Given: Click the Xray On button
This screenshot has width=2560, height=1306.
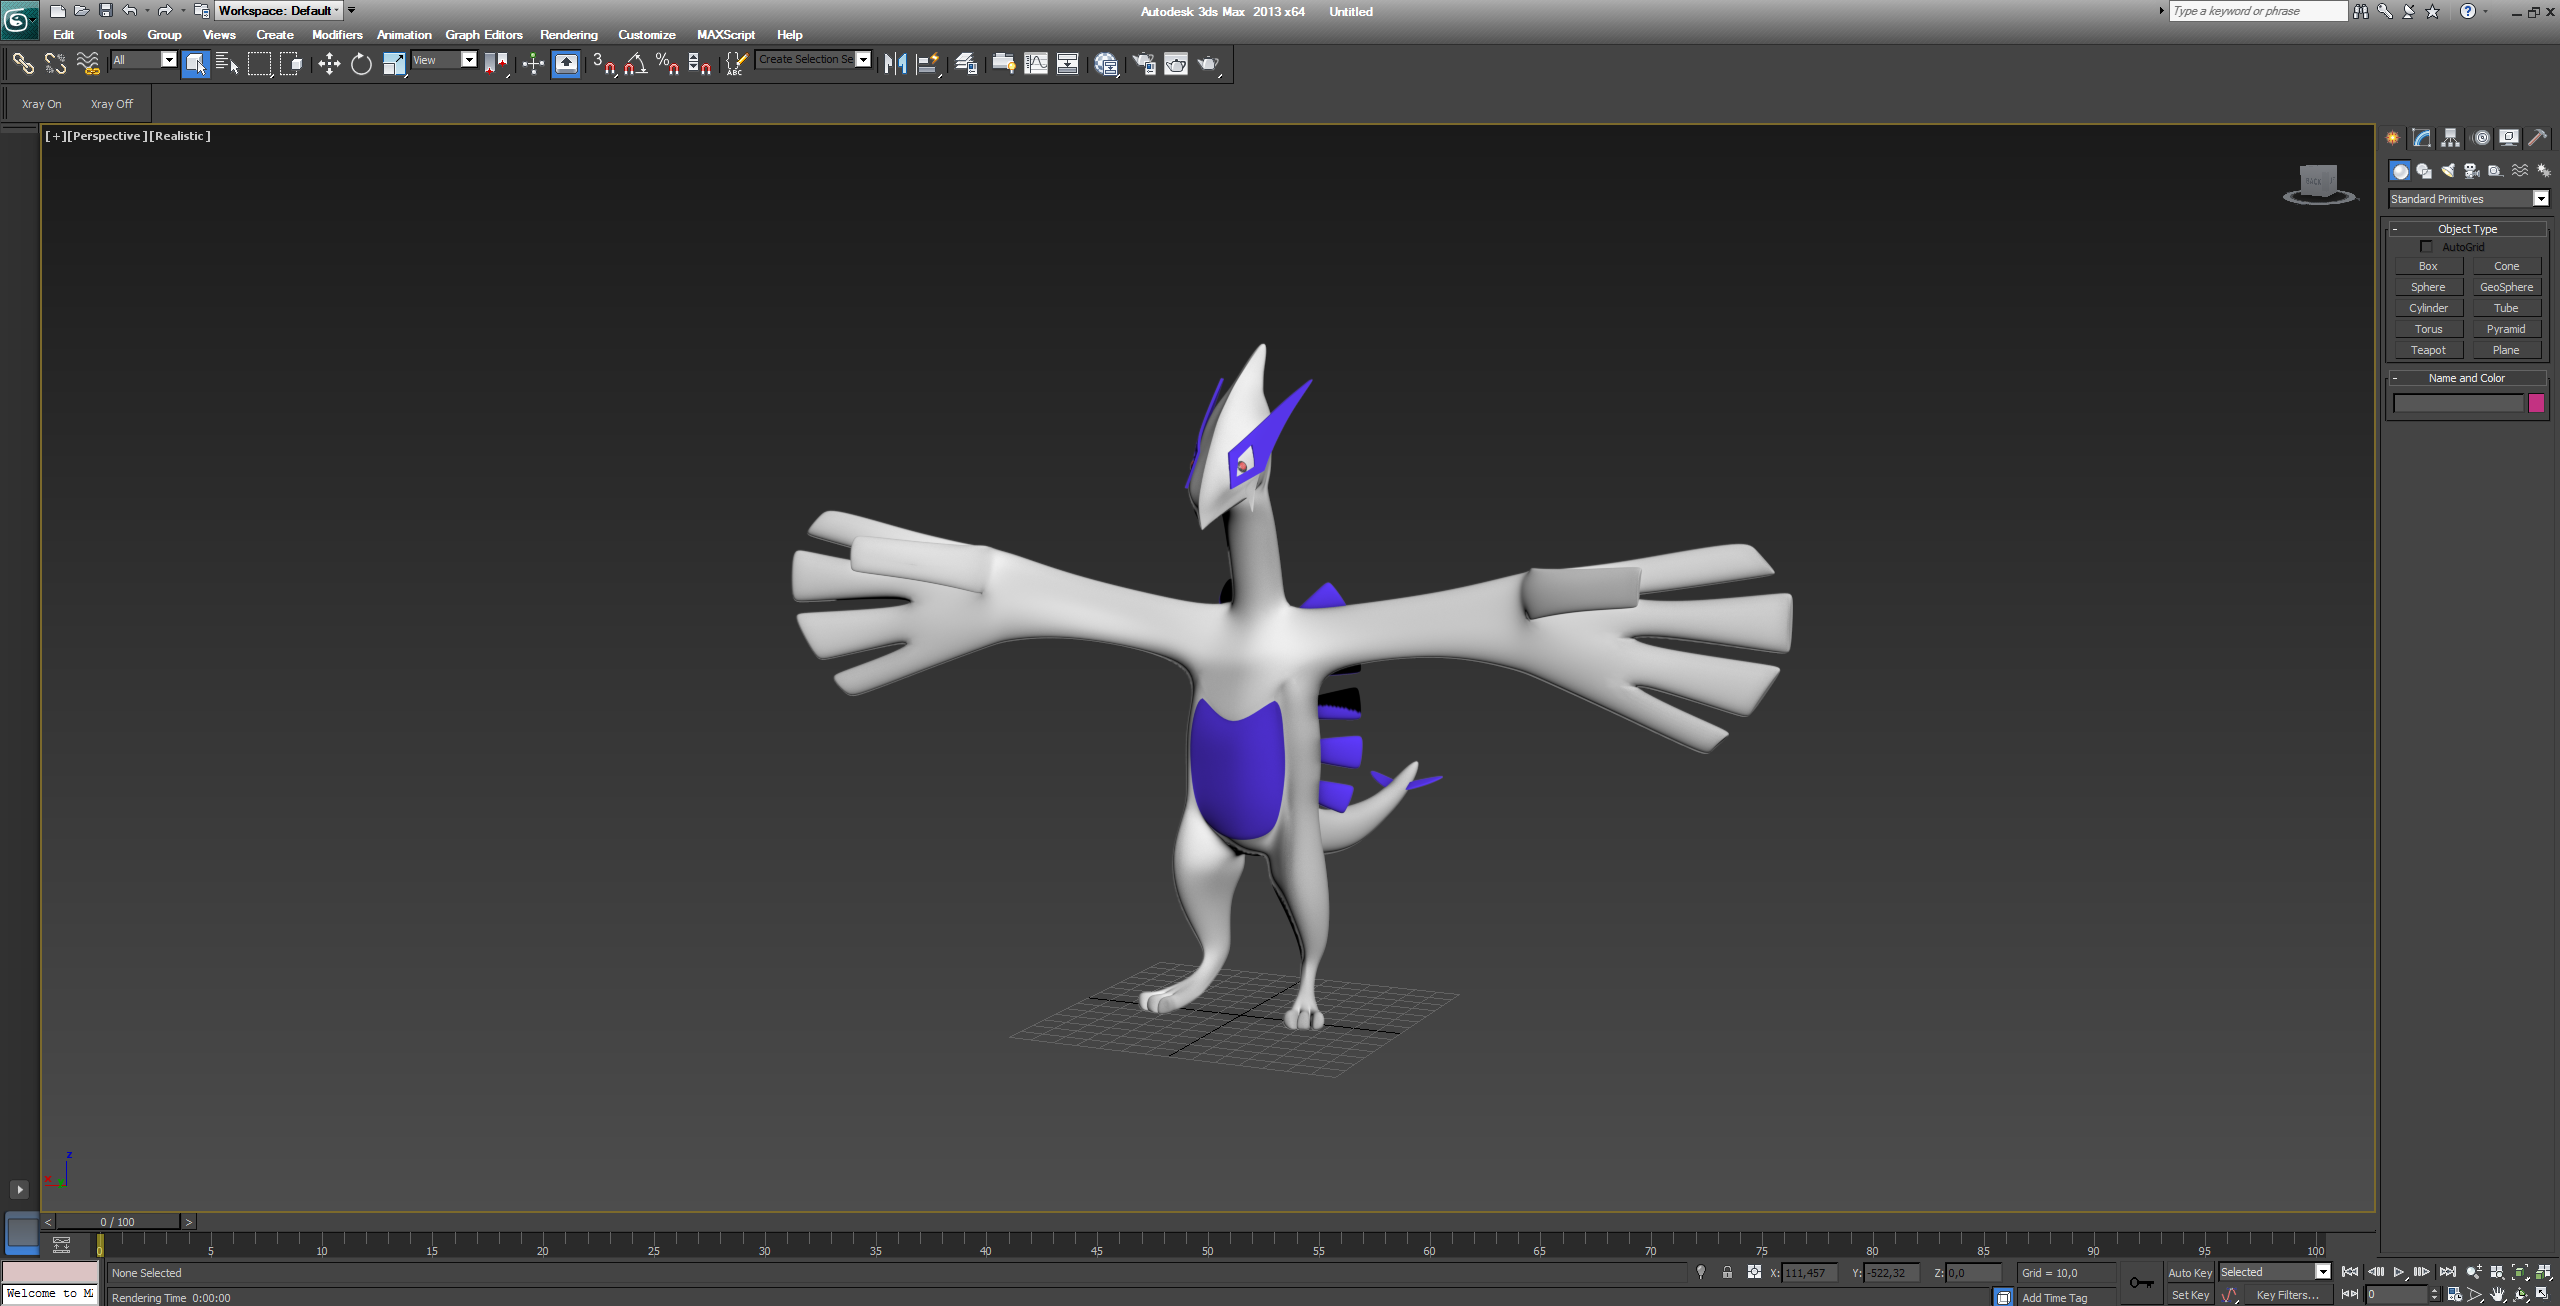Looking at the screenshot, I should pyautogui.click(x=42, y=104).
